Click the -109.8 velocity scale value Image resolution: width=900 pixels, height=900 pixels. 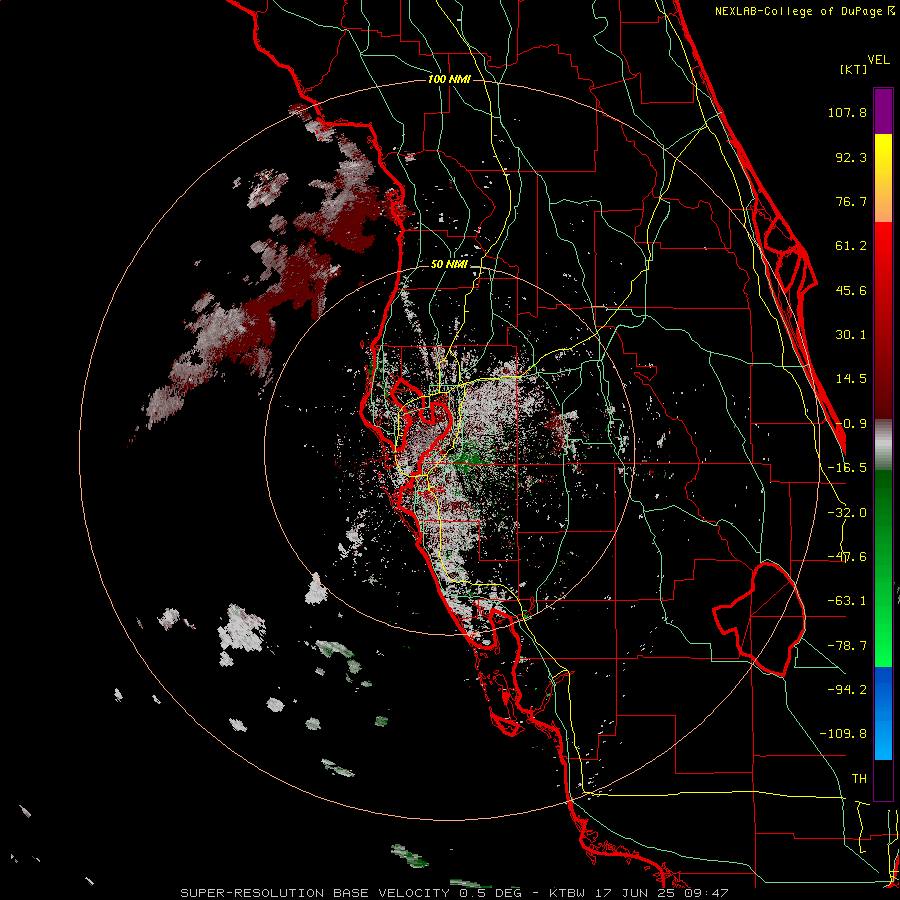pos(843,734)
